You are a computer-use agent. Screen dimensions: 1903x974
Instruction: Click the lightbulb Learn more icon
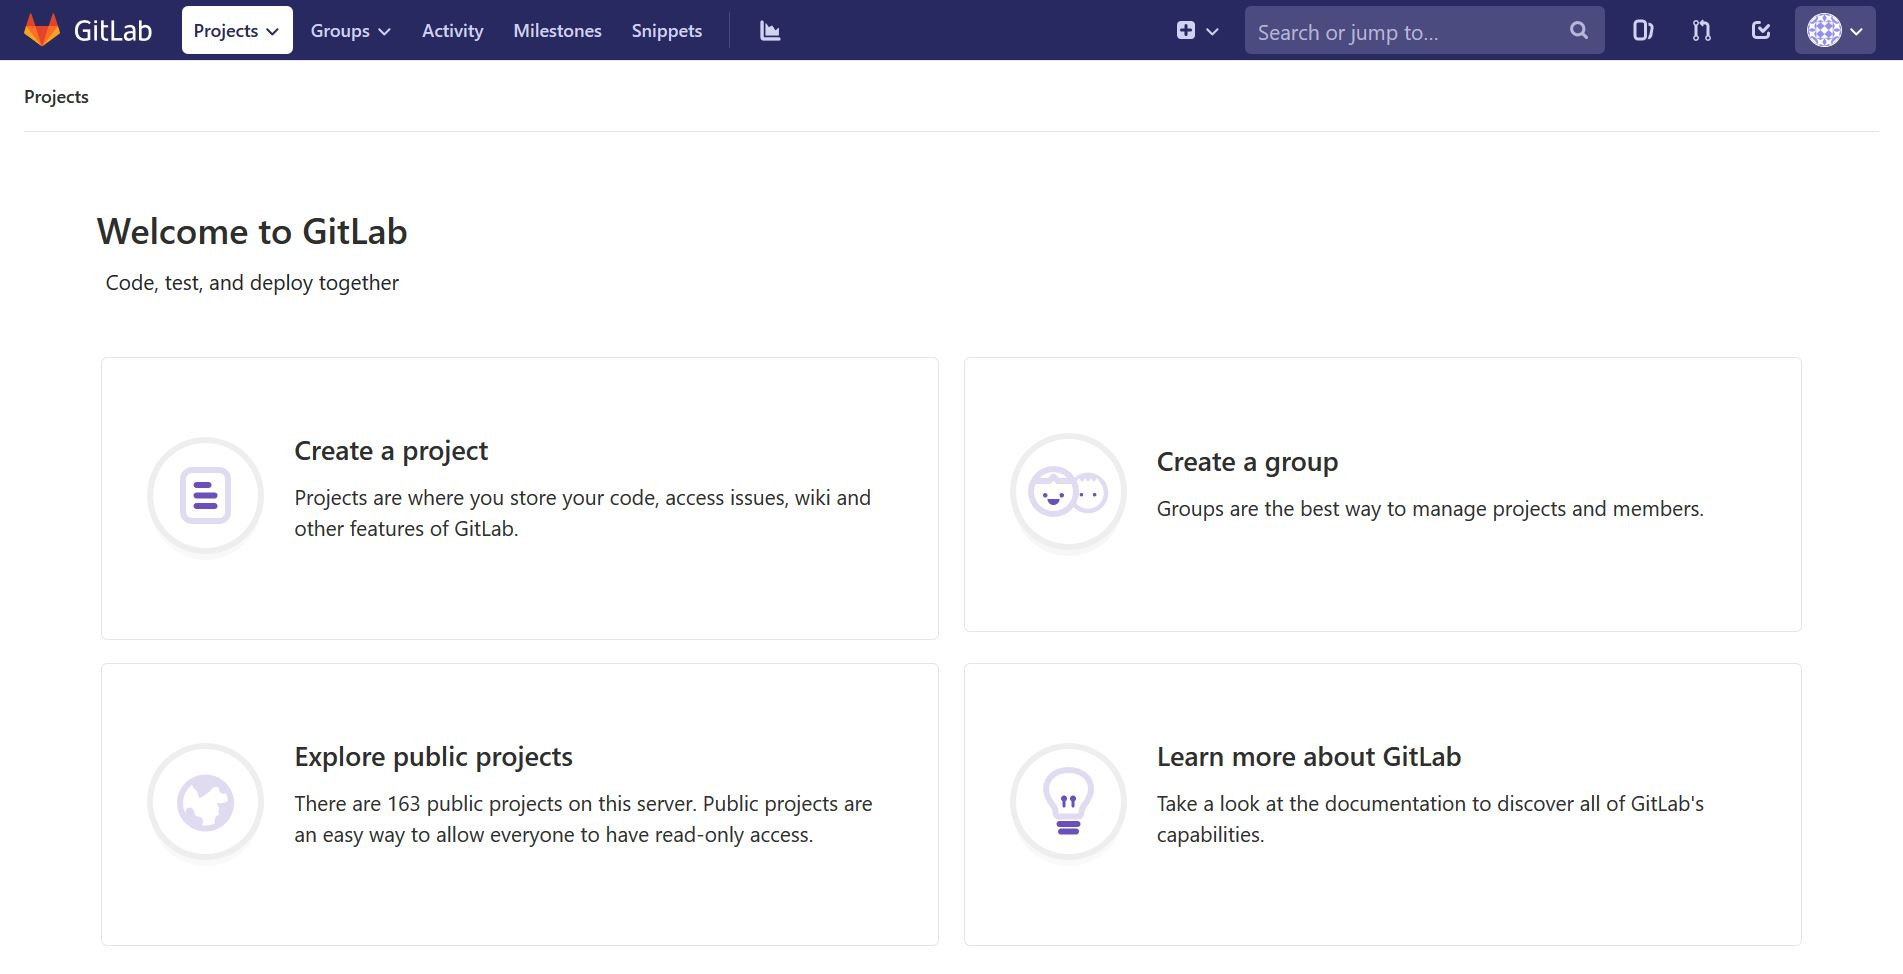(x=1068, y=802)
